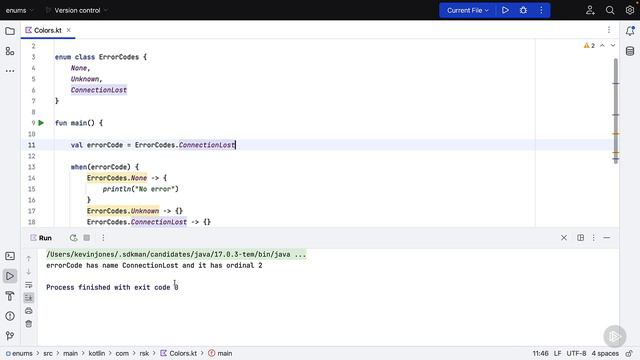The image size is (640, 360).
Task: Toggle soft-wrap in console output
Action: point(29,285)
